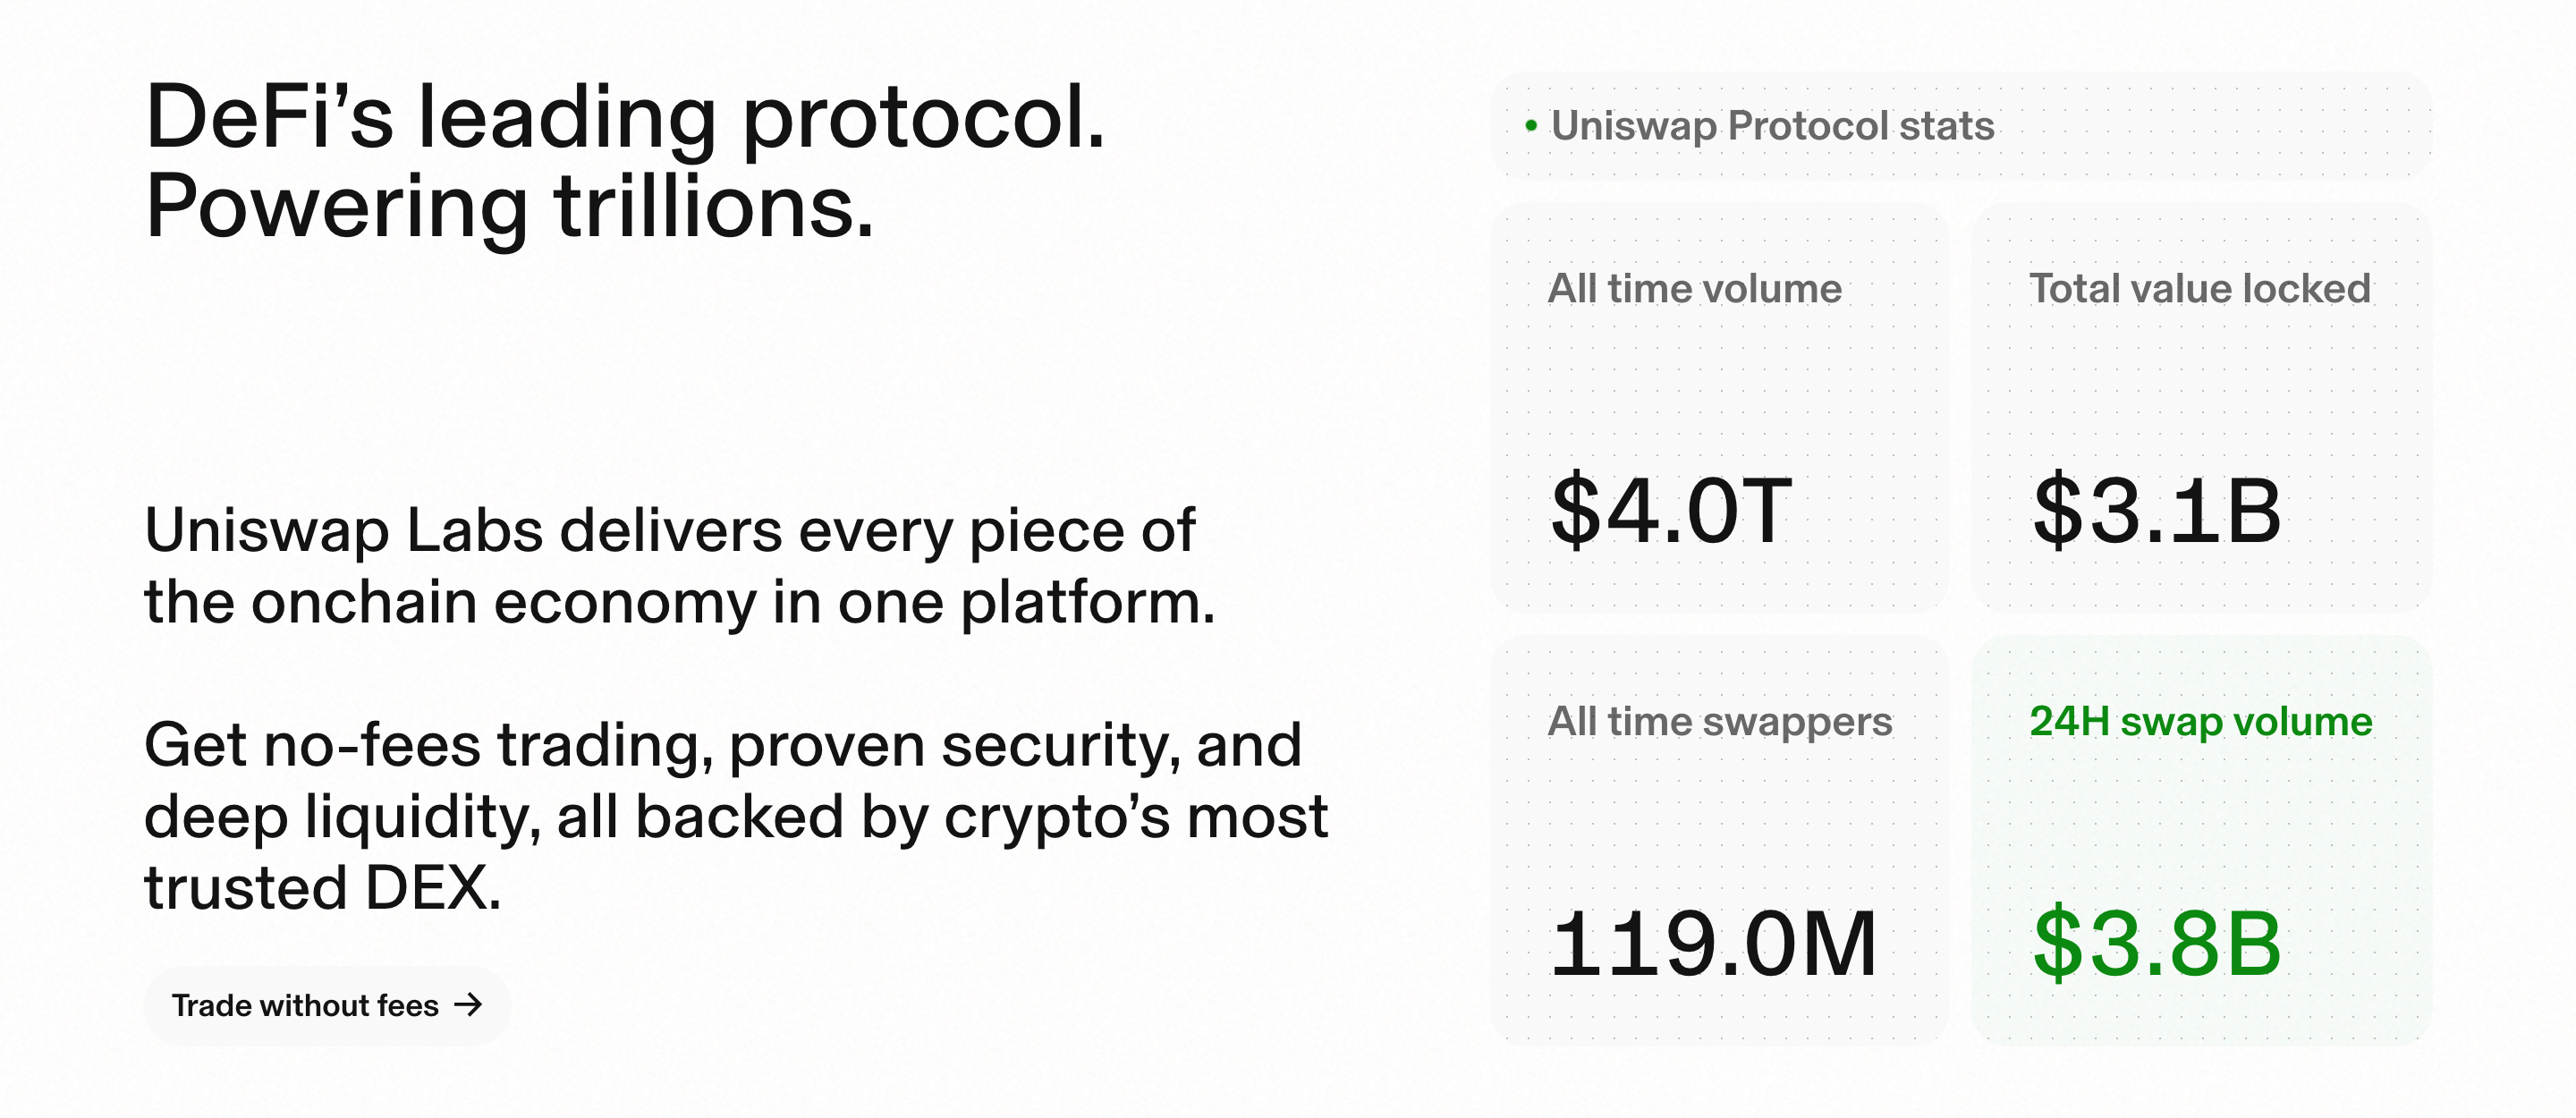Select the Uniswap Protocol stats header
Viewport: 2576px width, 1118px height.
click(x=1961, y=126)
